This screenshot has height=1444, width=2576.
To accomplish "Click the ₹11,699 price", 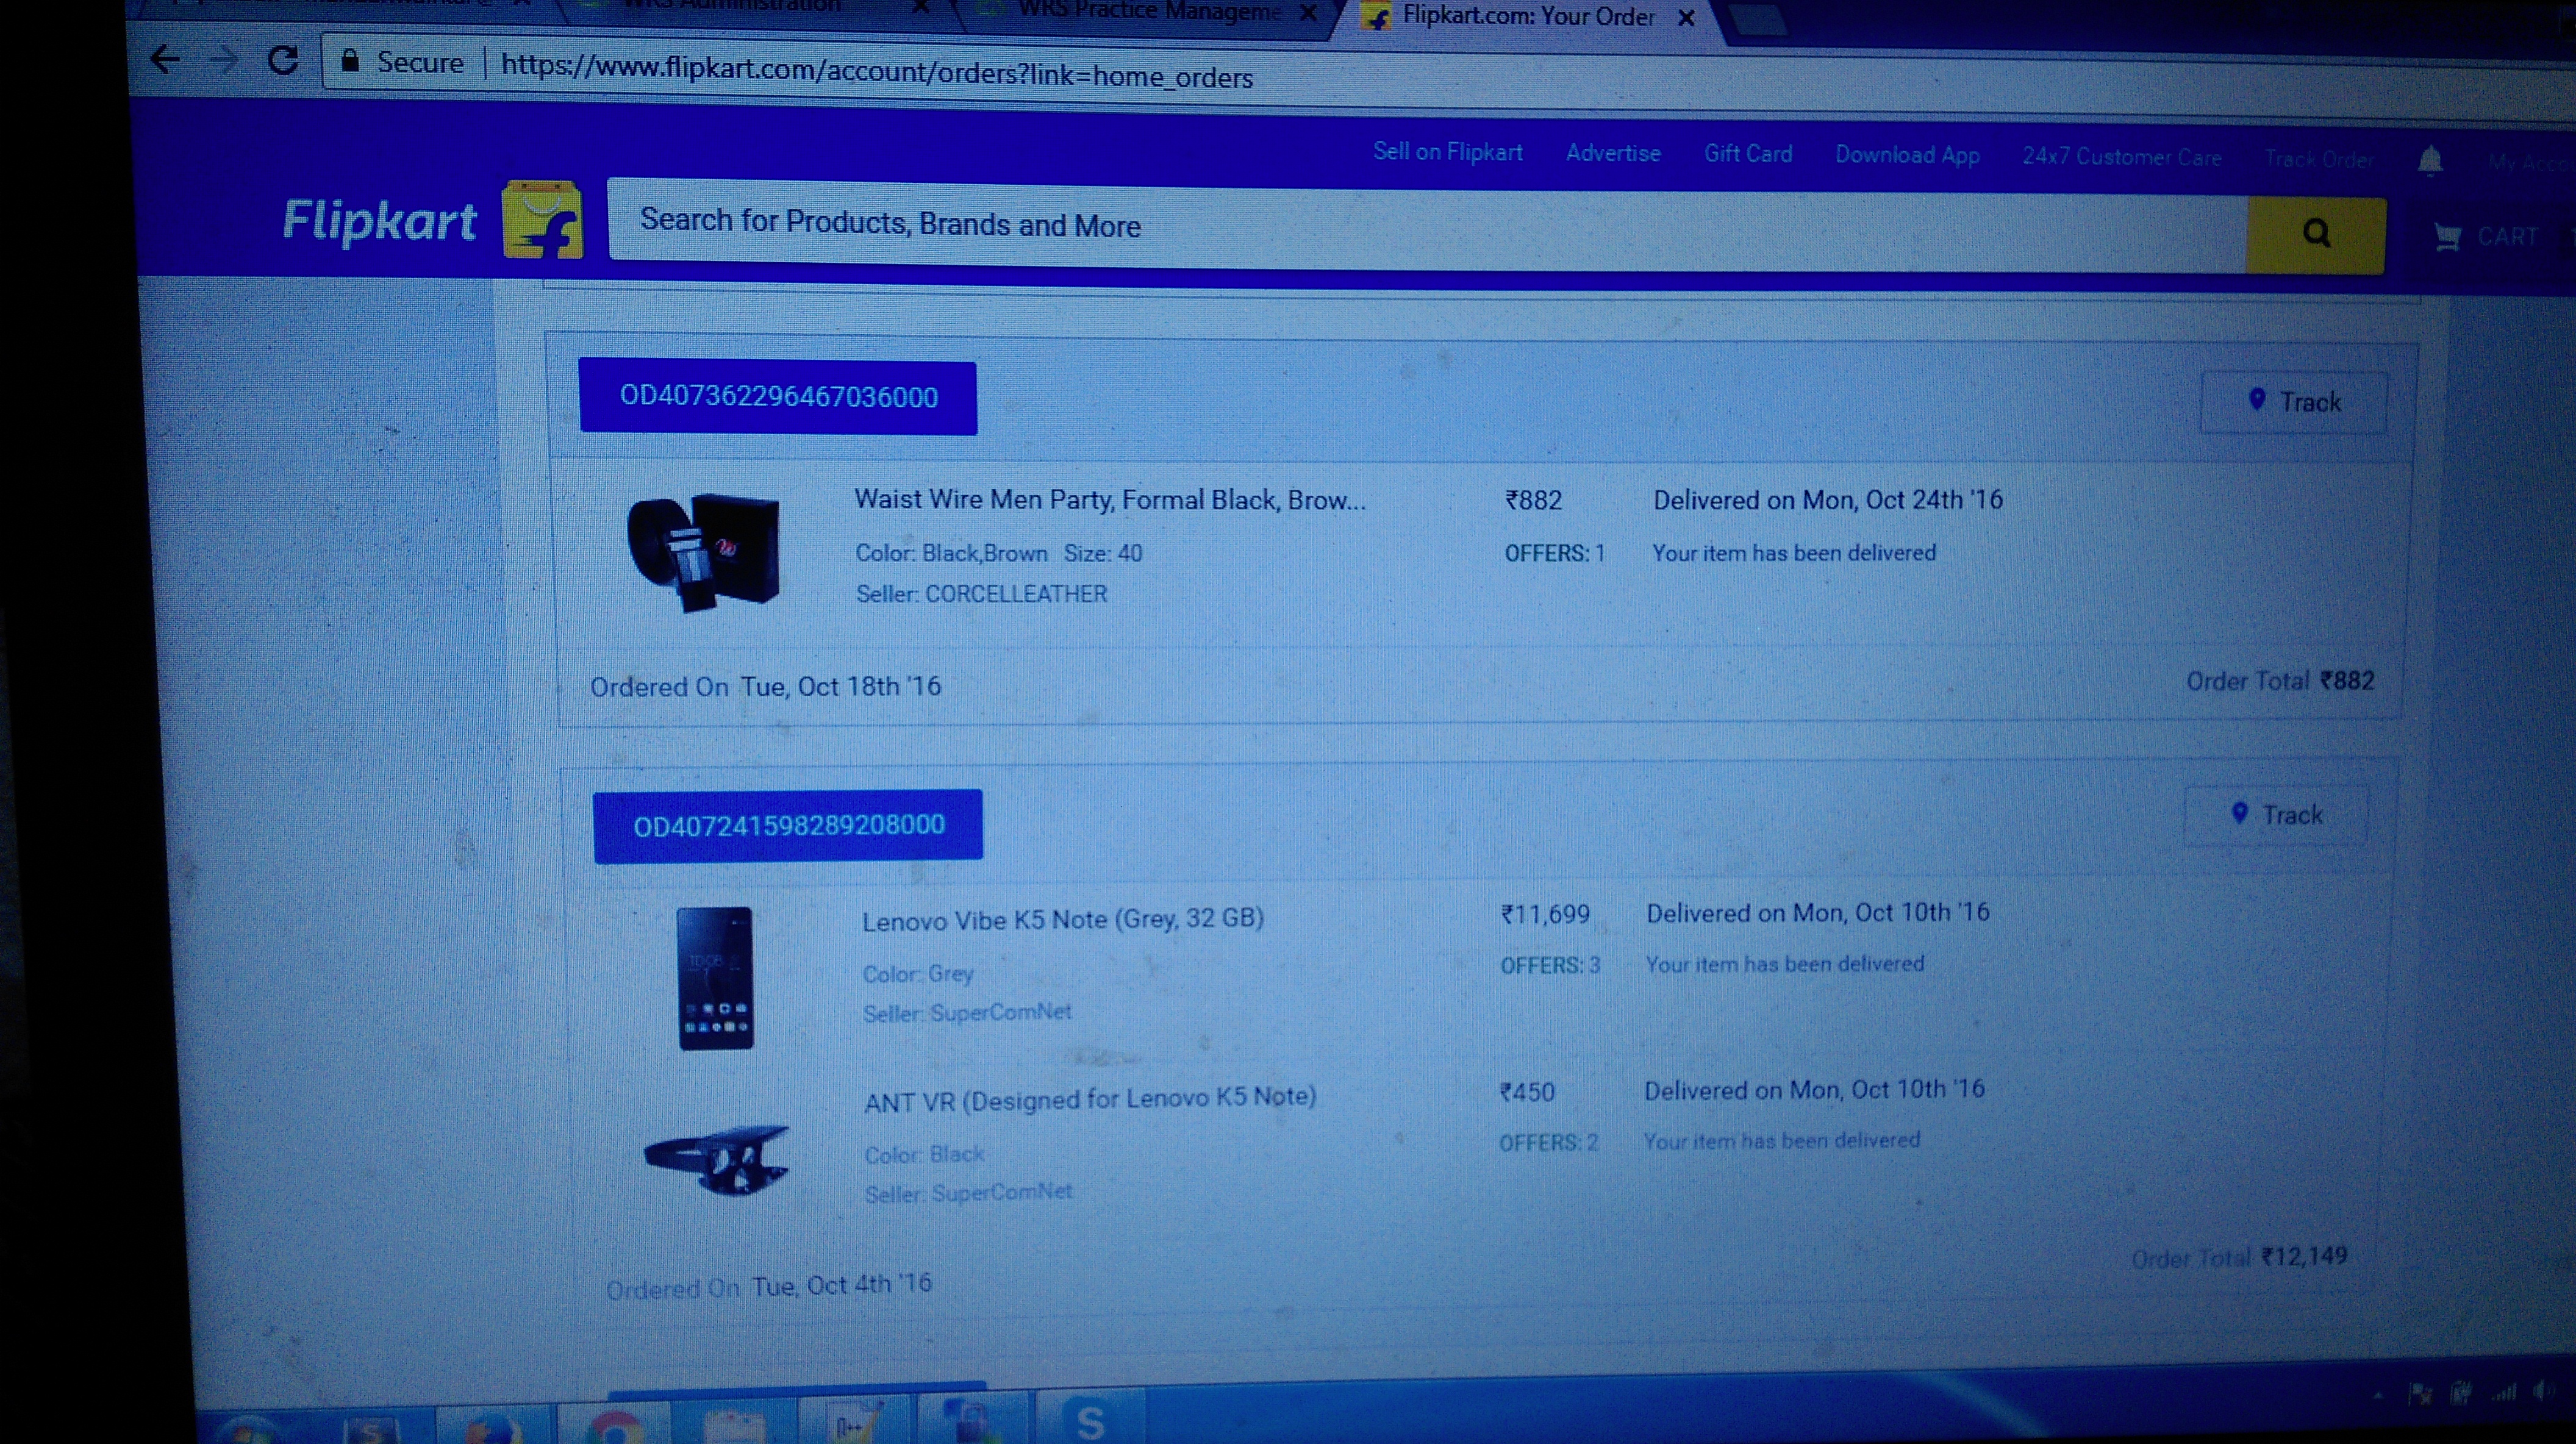I will tap(1545, 914).
